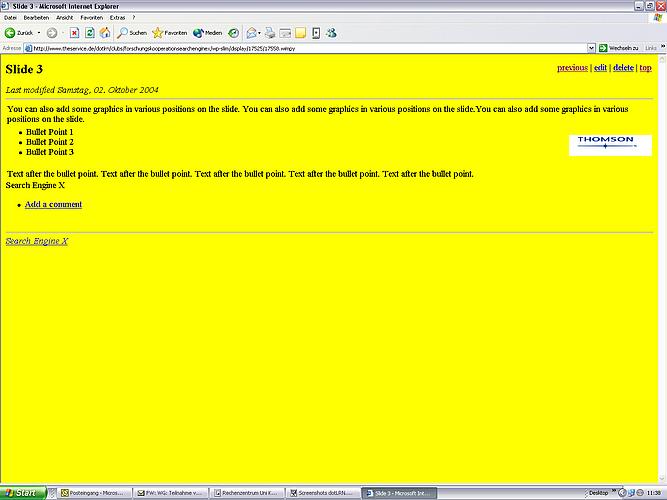Expand the Links toolbar chevron
The width and height of the screenshot is (667, 500).
point(662,48)
